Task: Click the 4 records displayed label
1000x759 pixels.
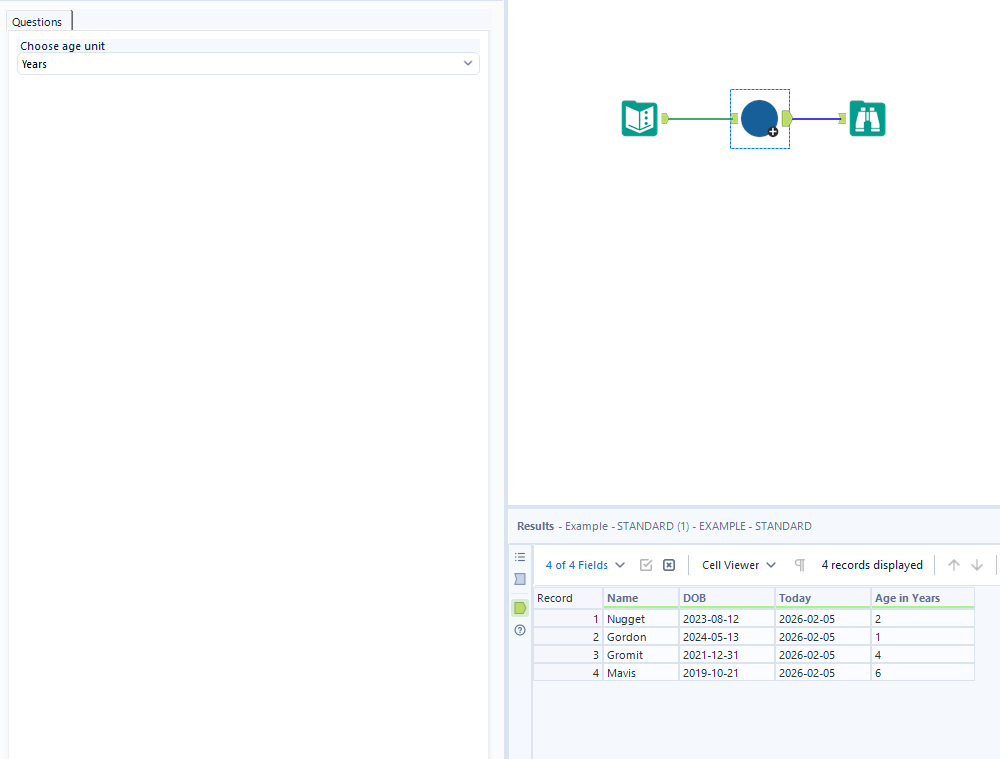Action: (x=872, y=565)
